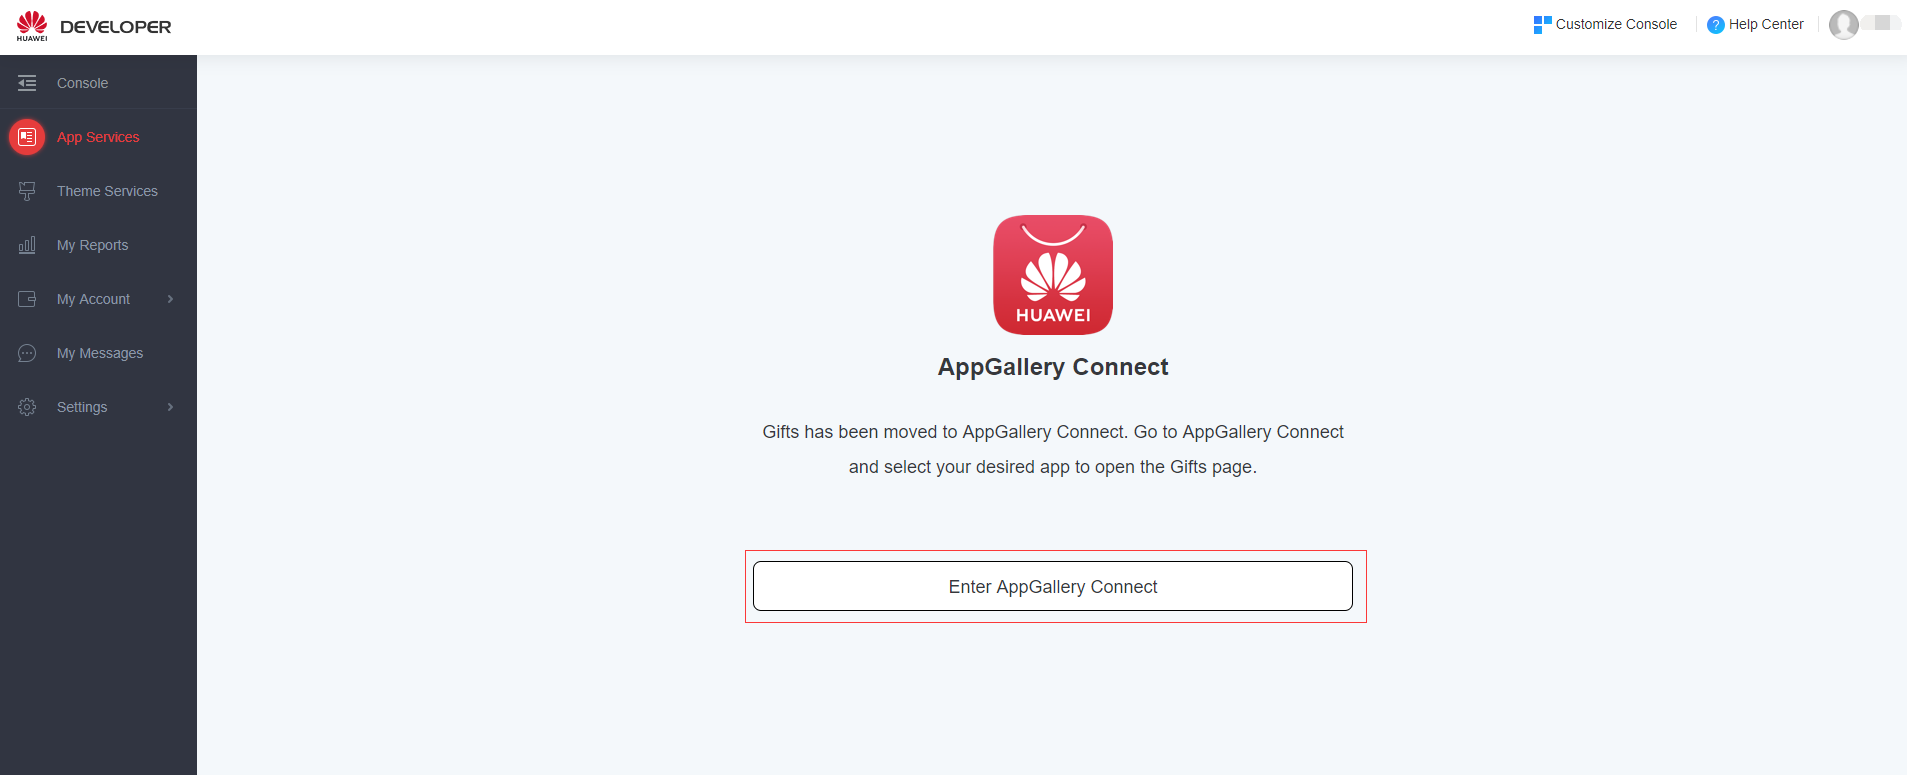Image resolution: width=1907 pixels, height=775 pixels.
Task: Click the Customize Console link
Action: coord(1616,24)
